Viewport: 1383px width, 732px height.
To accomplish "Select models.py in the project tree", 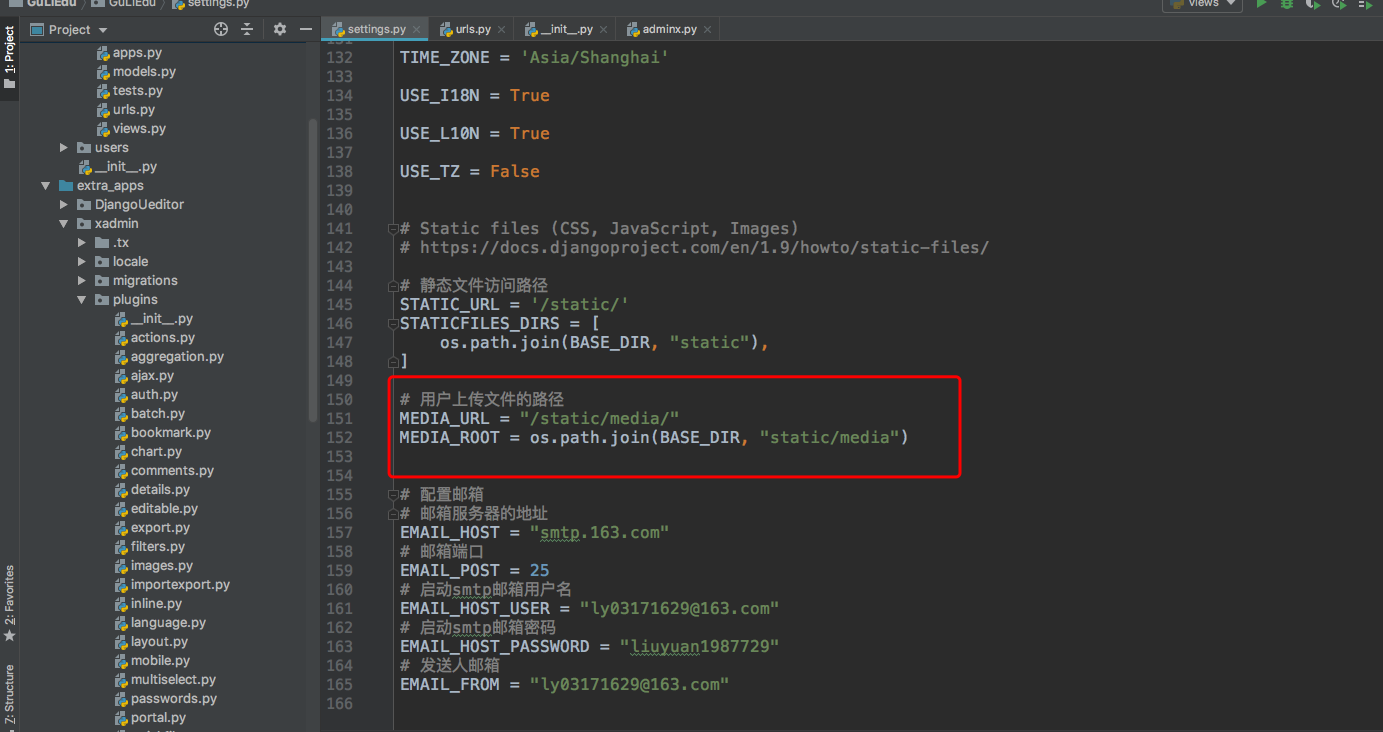I will (136, 72).
